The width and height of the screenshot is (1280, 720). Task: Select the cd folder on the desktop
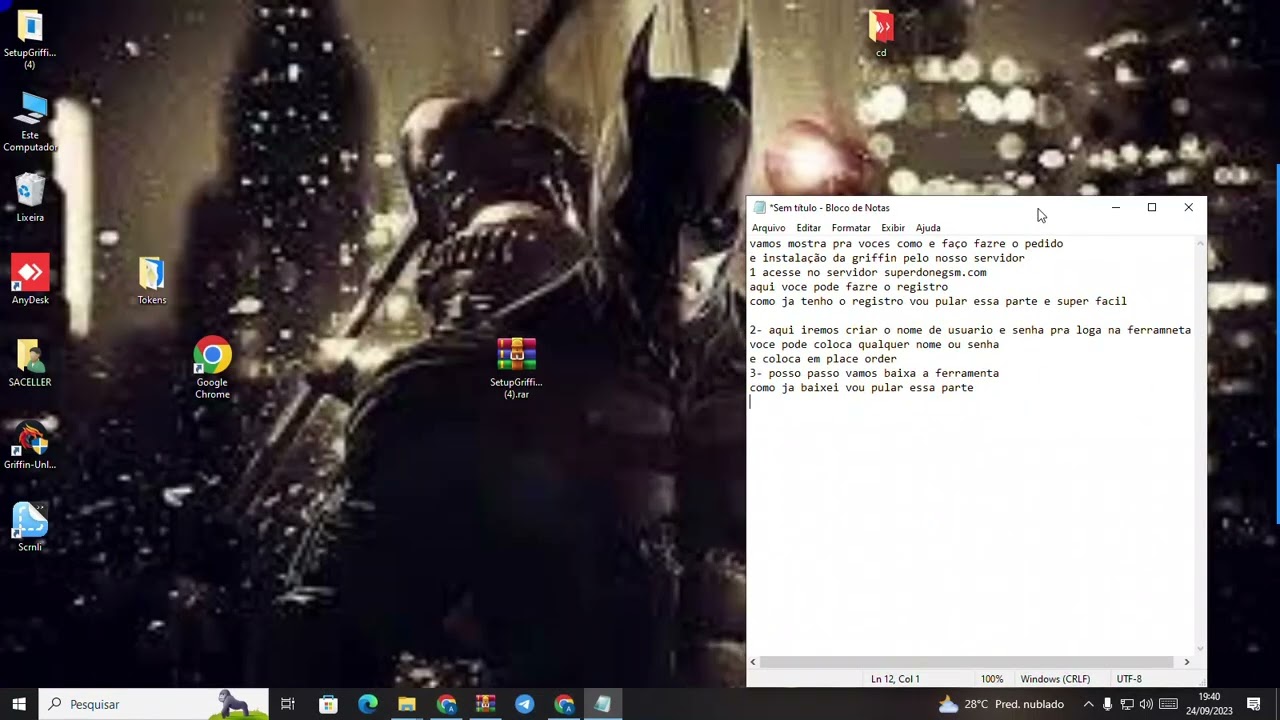pyautogui.click(x=881, y=34)
